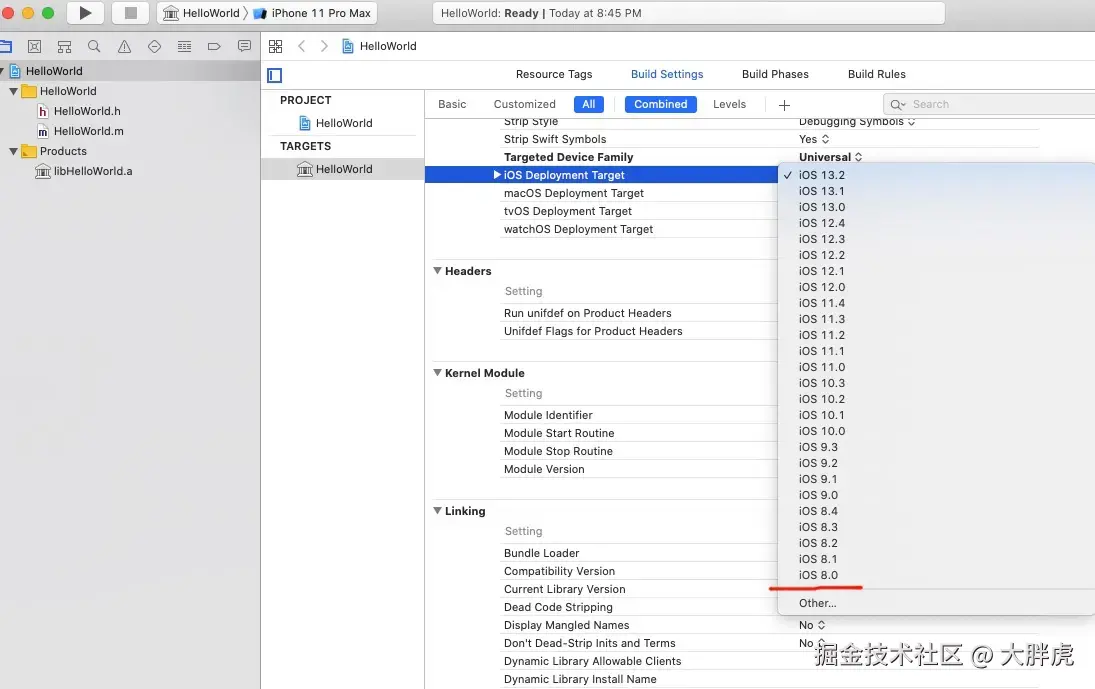
Task: Choose iOS 8.0 from menu
Action: (818, 575)
